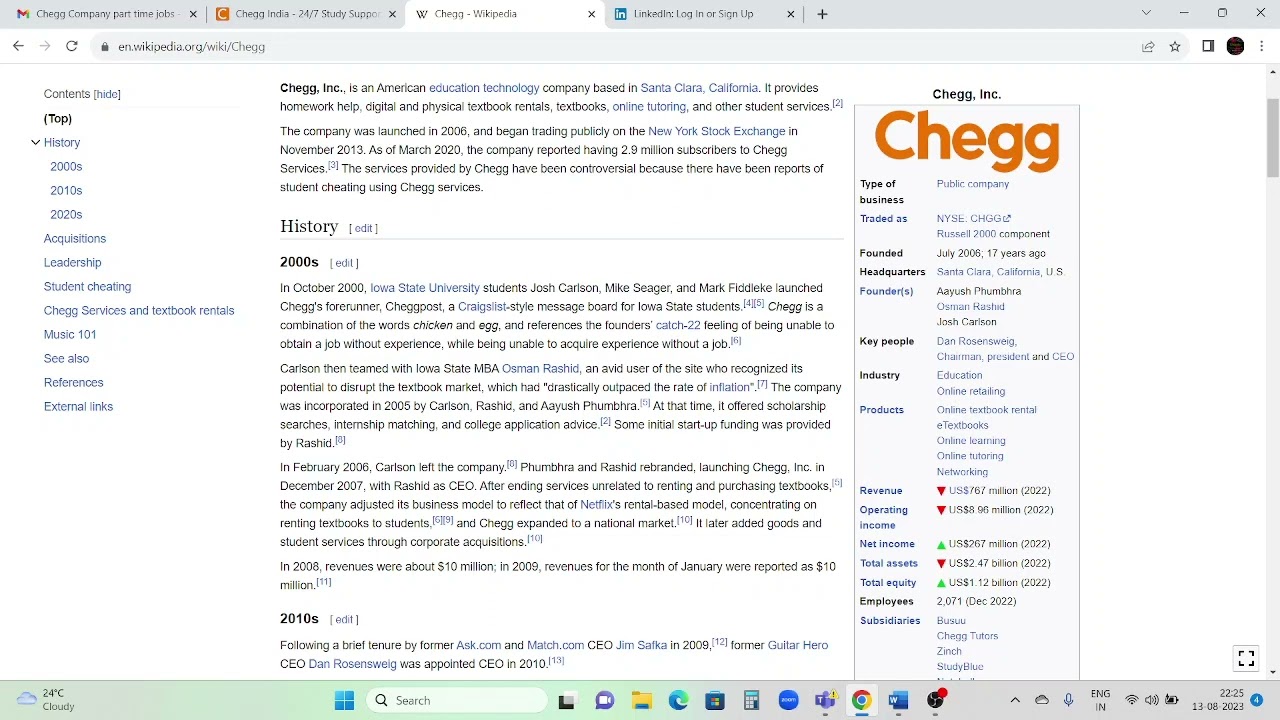Image resolution: width=1280 pixels, height=720 pixels.
Task: Select the Chegg - Wikipedia tab
Action: [x=504, y=14]
